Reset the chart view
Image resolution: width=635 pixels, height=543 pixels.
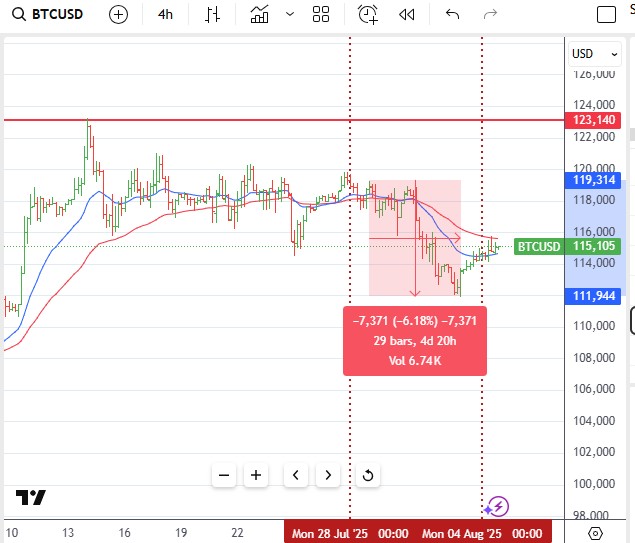coord(368,475)
